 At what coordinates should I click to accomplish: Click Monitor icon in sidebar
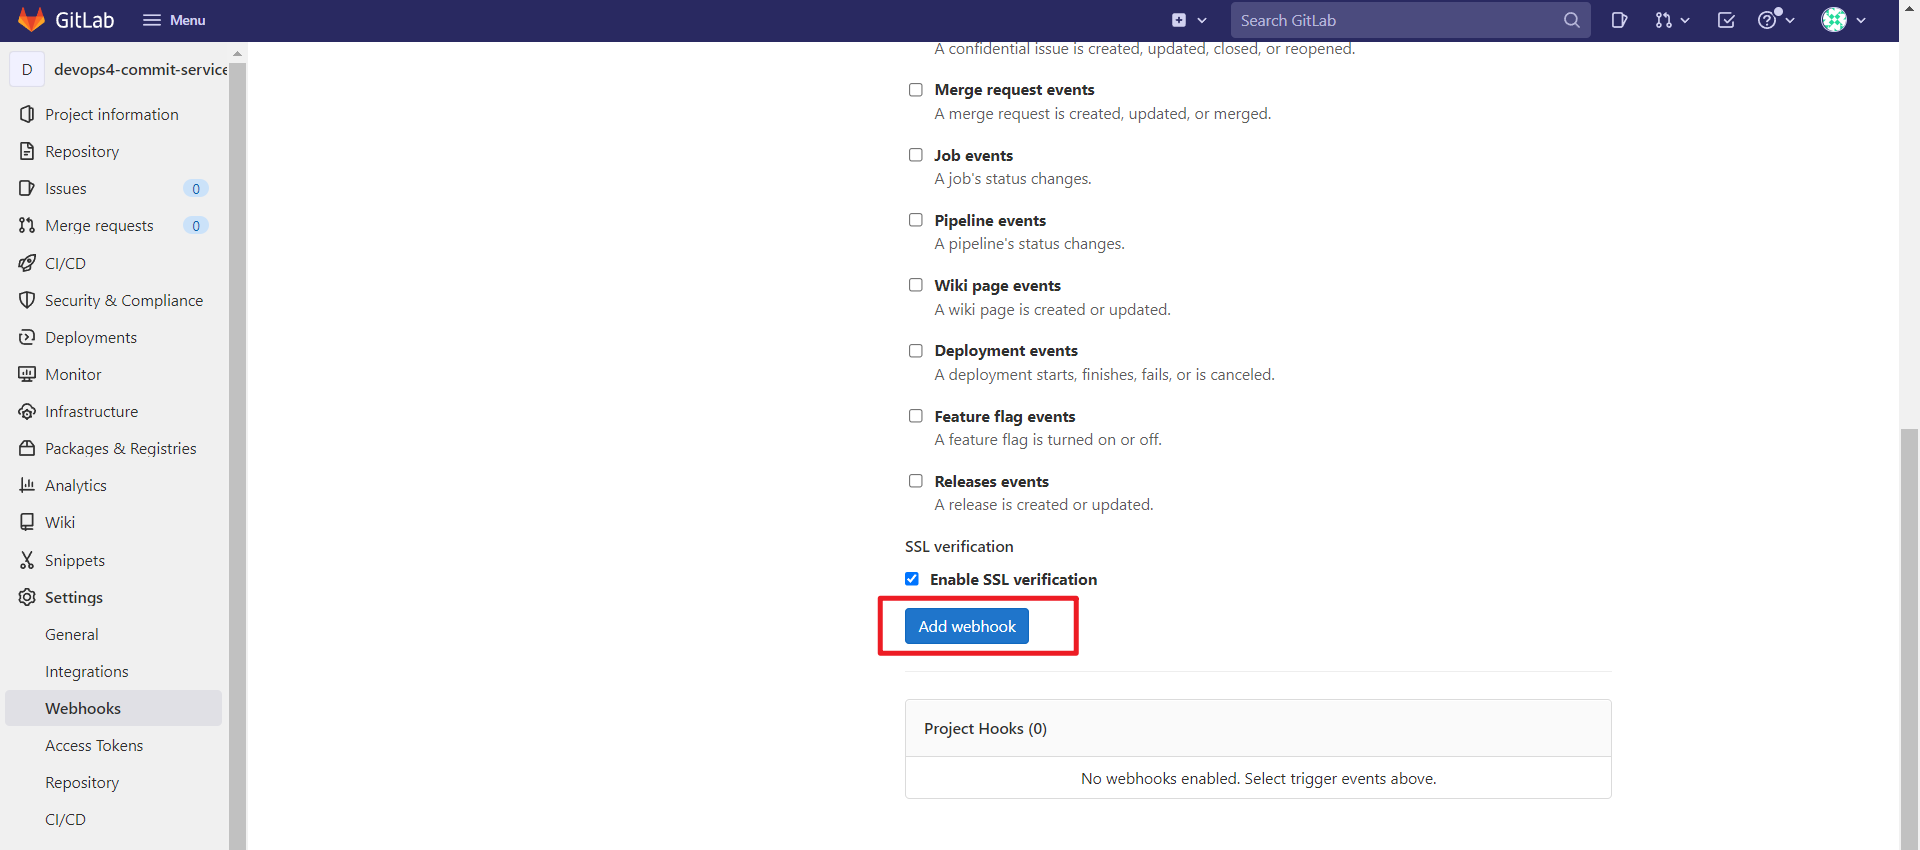click(27, 374)
